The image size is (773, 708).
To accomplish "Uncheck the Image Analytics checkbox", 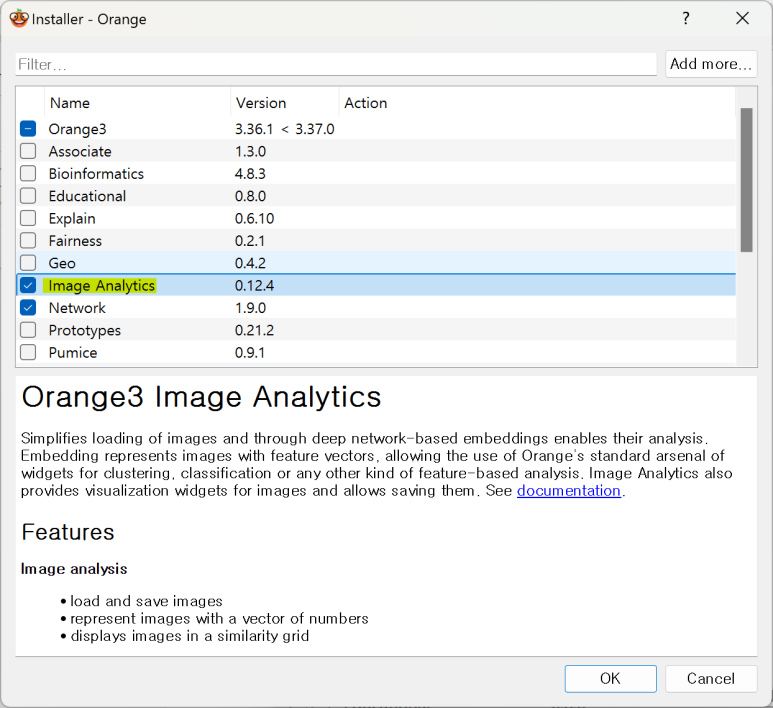I will pyautogui.click(x=28, y=285).
